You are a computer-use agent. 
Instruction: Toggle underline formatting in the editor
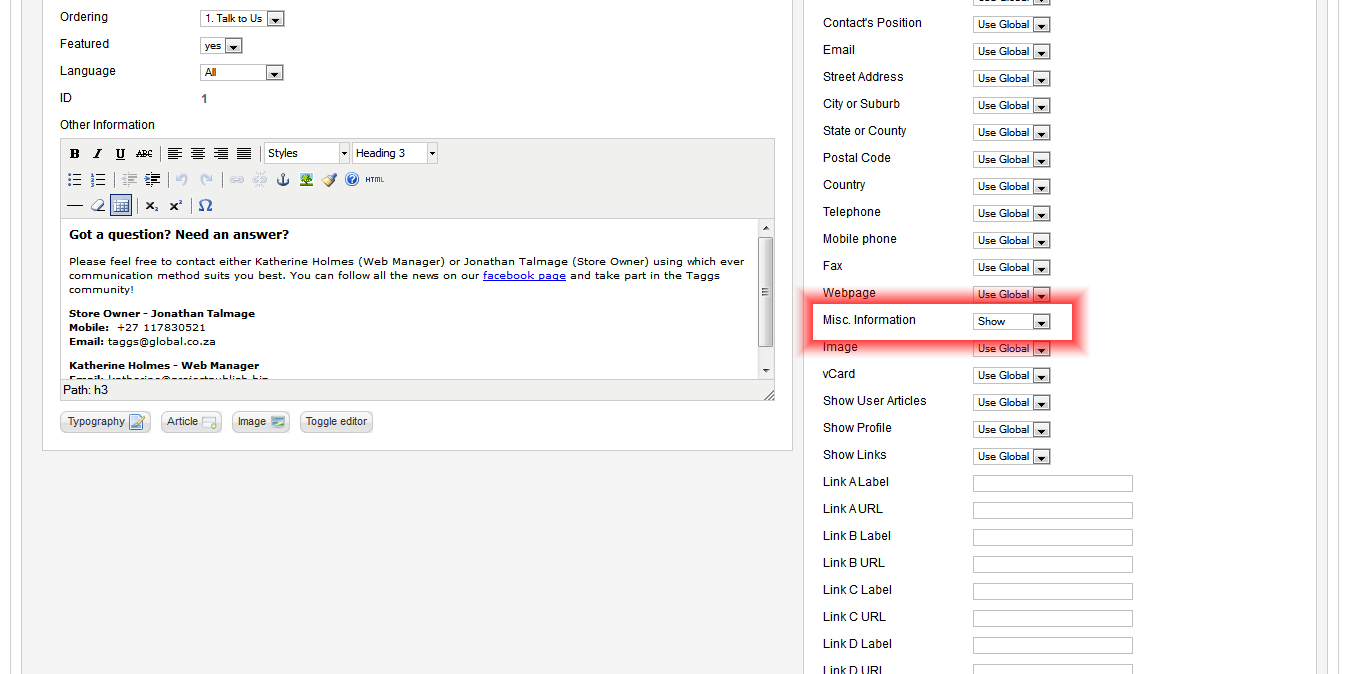tap(120, 154)
